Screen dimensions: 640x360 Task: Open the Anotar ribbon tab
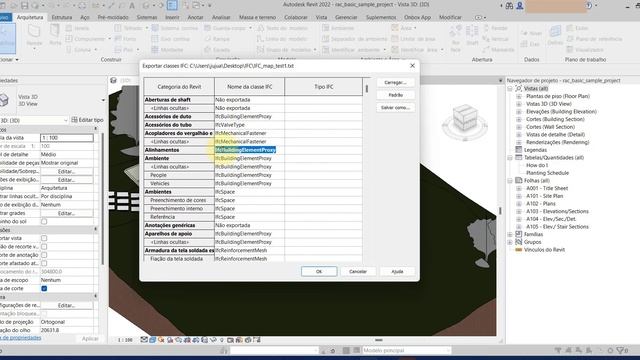pyautogui.click(x=195, y=18)
